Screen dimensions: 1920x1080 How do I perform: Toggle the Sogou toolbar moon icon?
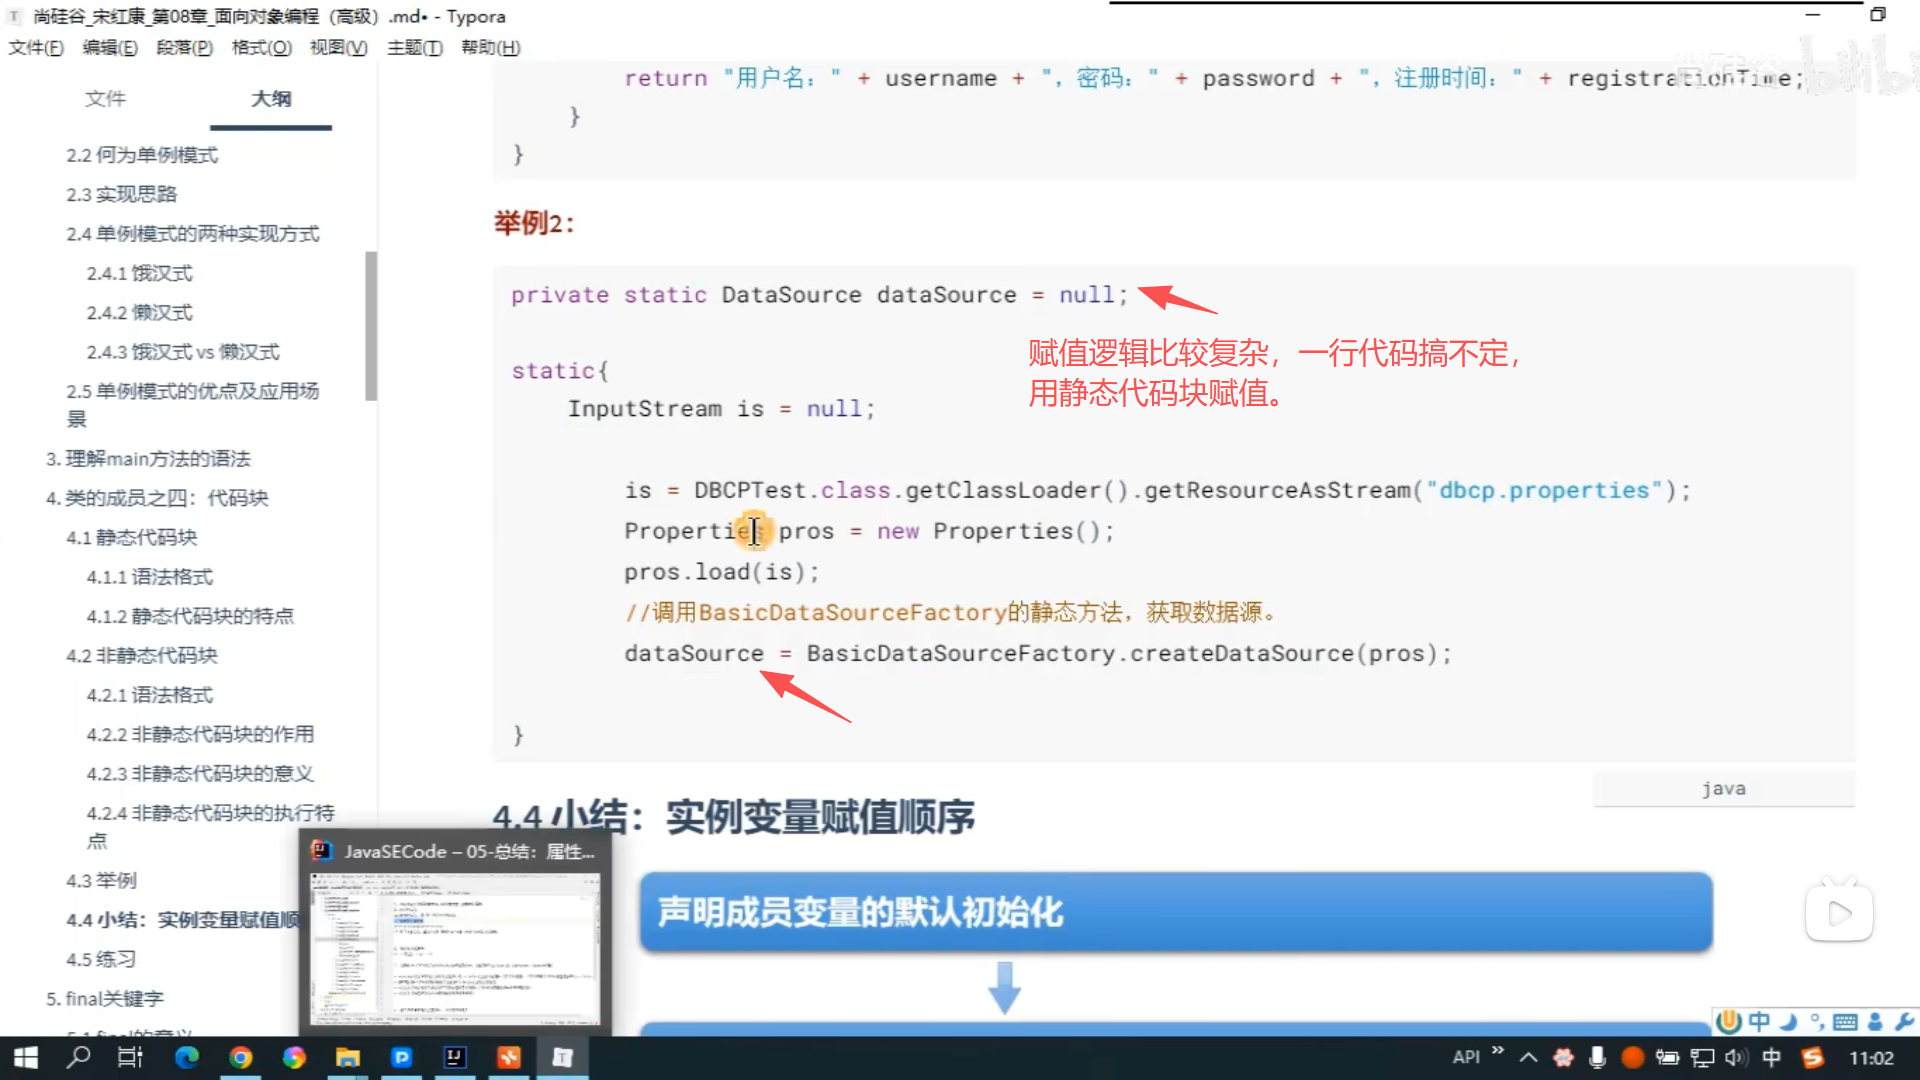pyautogui.click(x=1789, y=1022)
